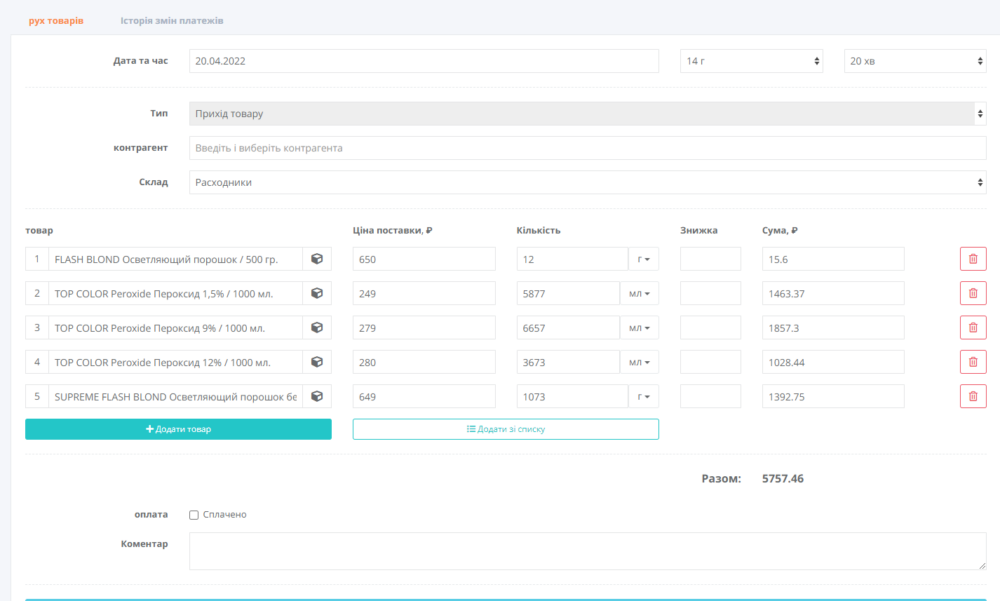Select the рух товарів tab
The image size is (1000, 601).
coord(56,20)
